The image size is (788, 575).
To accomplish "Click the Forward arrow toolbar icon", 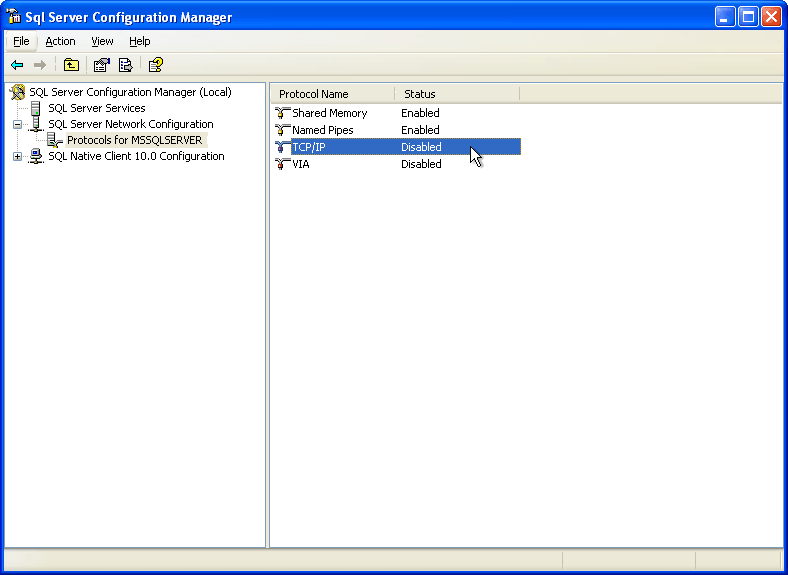I will pos(40,65).
